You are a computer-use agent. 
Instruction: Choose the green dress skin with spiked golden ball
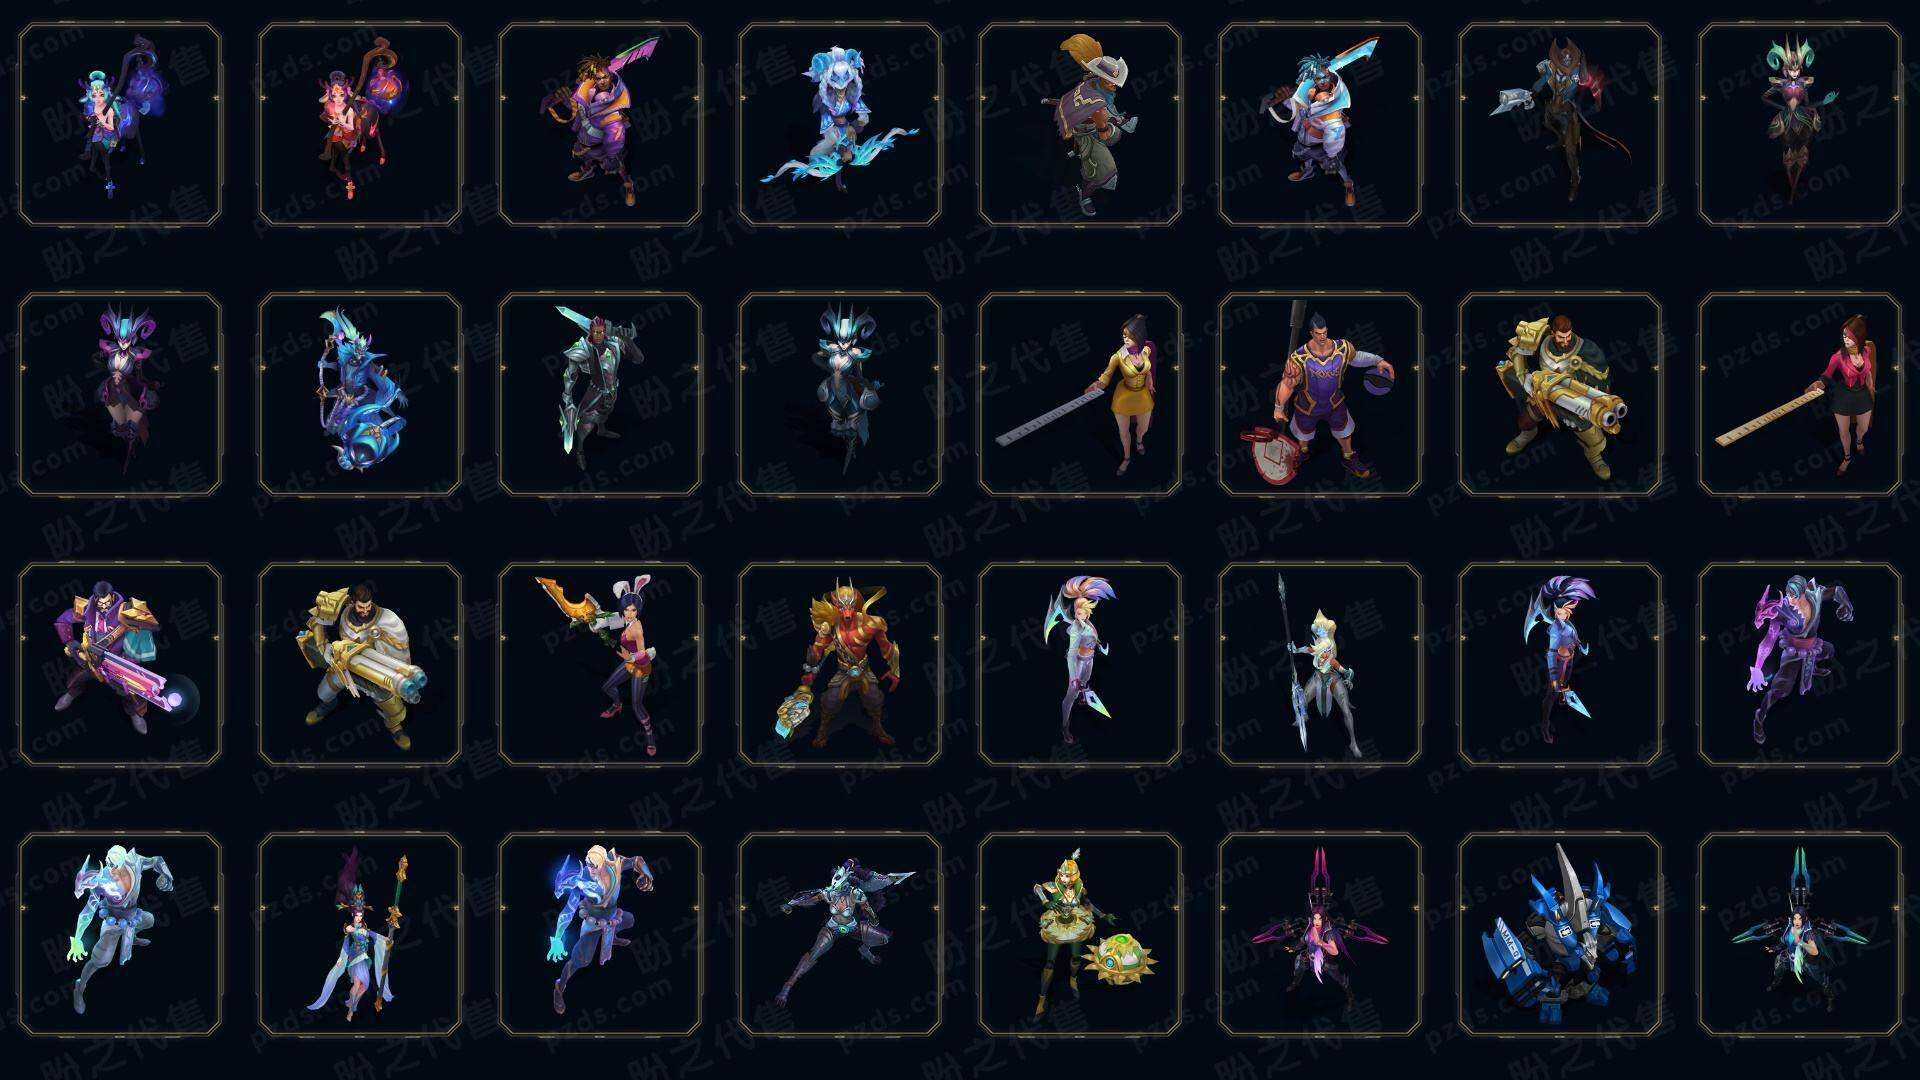tap(1080, 934)
